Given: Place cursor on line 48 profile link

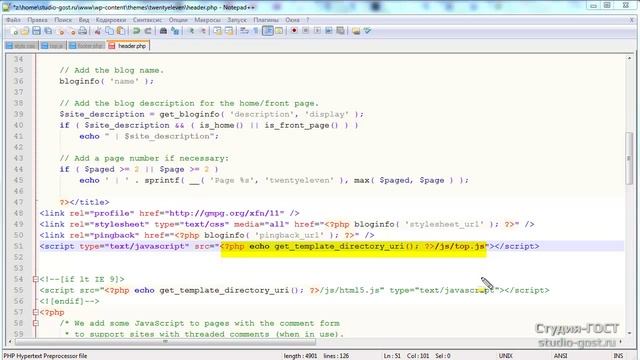Looking at the screenshot, I should tap(169, 213).
